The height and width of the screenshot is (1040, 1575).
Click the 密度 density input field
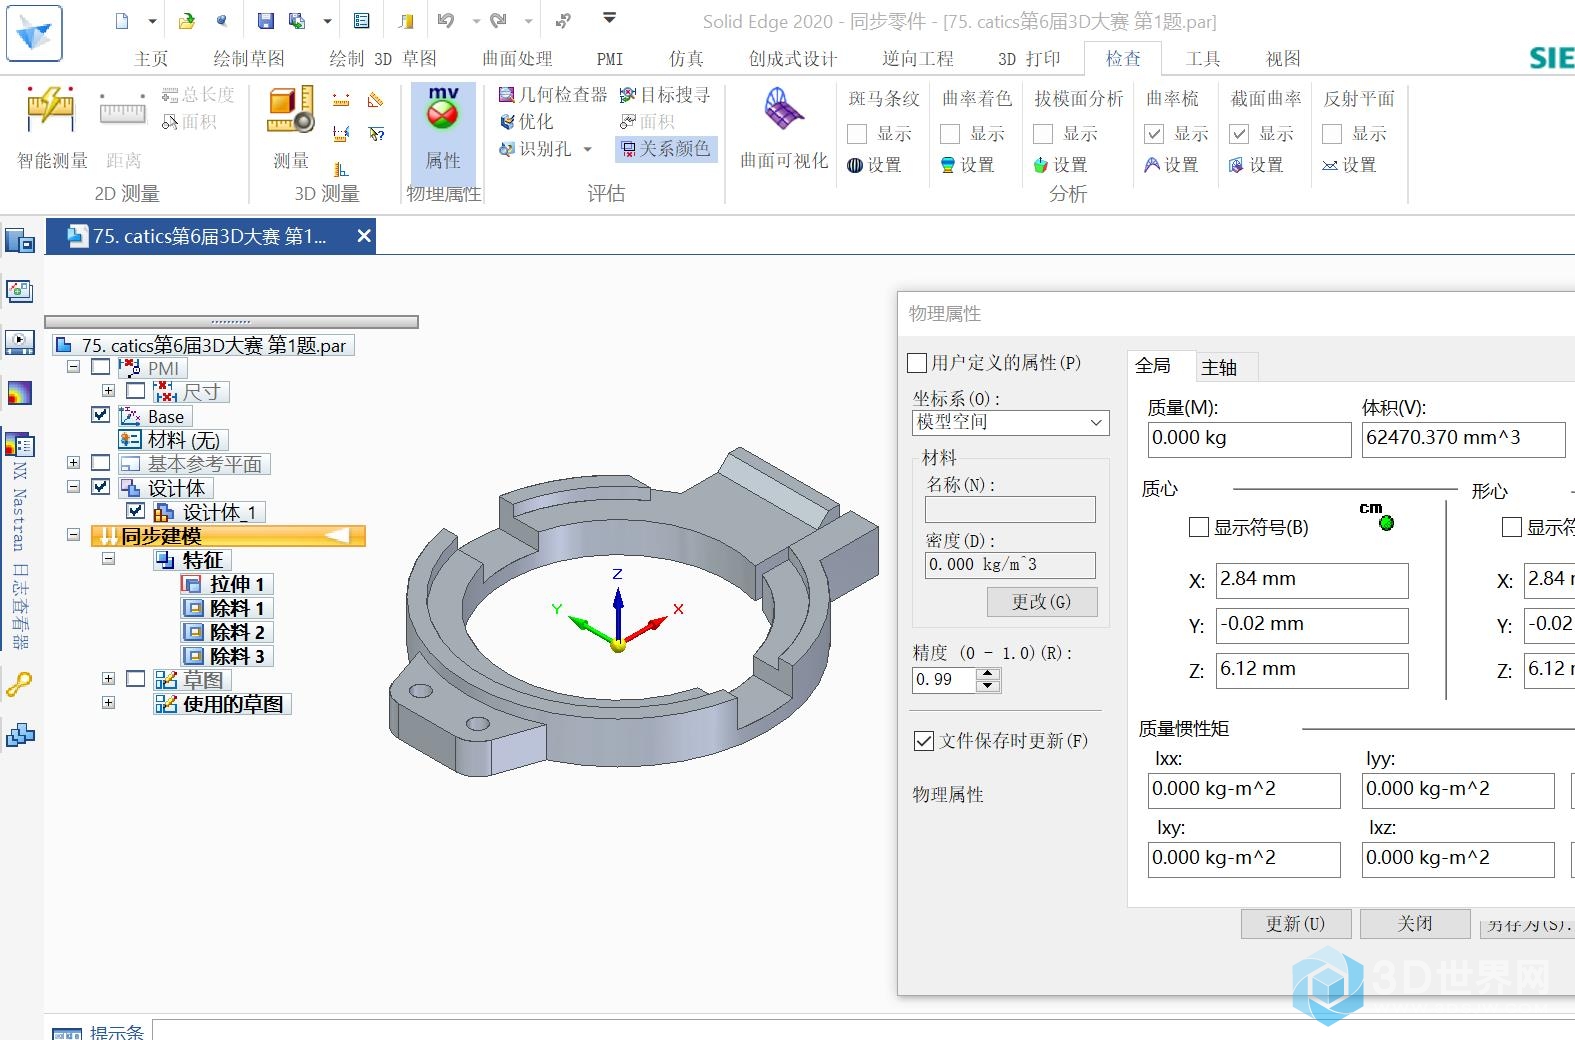[x=1010, y=565]
